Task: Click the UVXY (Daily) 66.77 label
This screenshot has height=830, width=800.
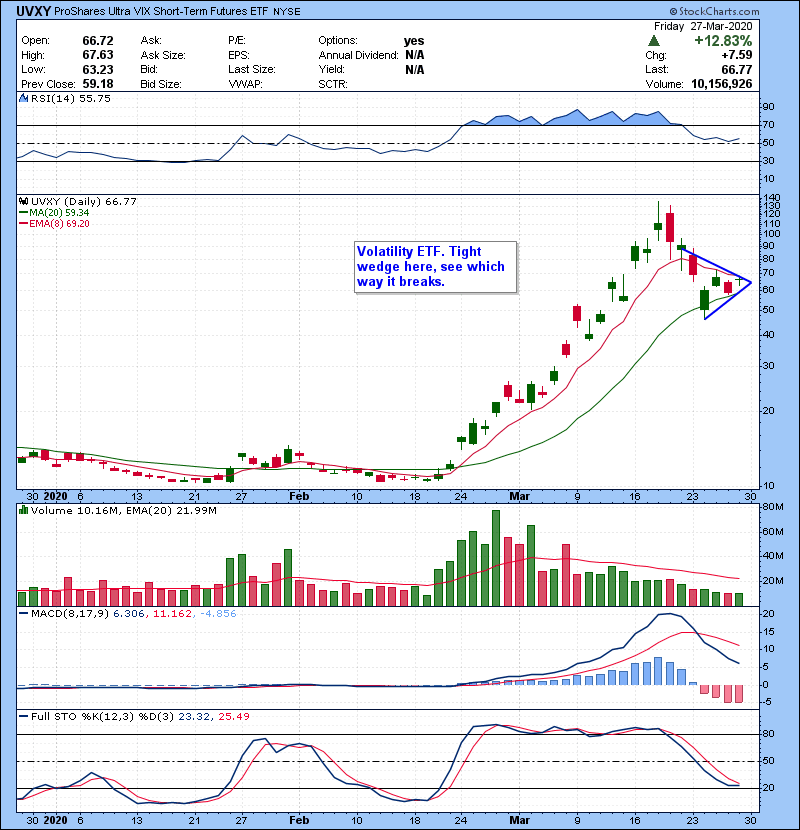Action: point(84,202)
